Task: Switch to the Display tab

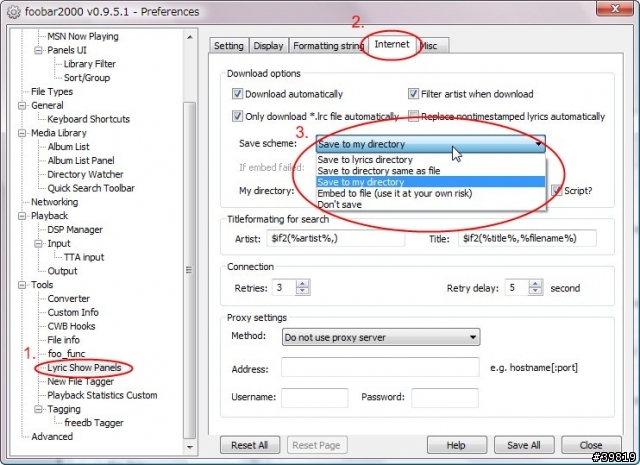Action: (268, 46)
